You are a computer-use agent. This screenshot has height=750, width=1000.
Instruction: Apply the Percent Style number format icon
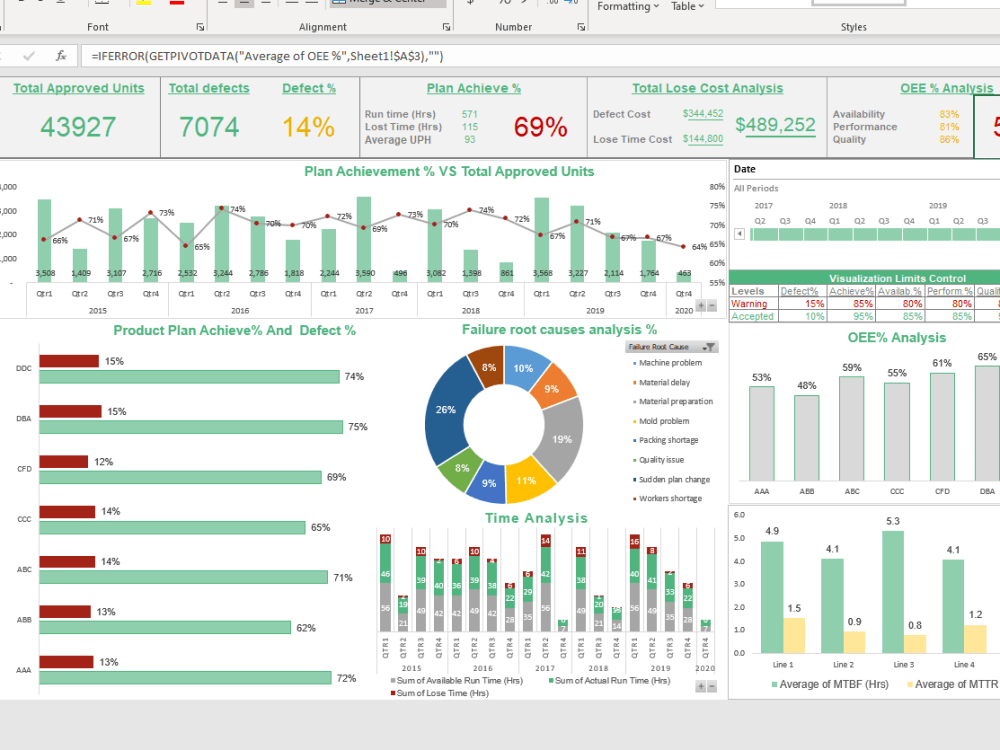click(x=503, y=4)
